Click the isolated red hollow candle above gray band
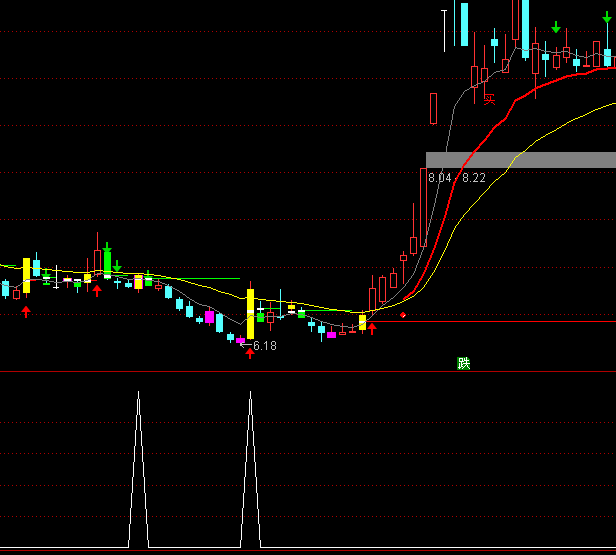This screenshot has width=616, height=555. (434, 108)
